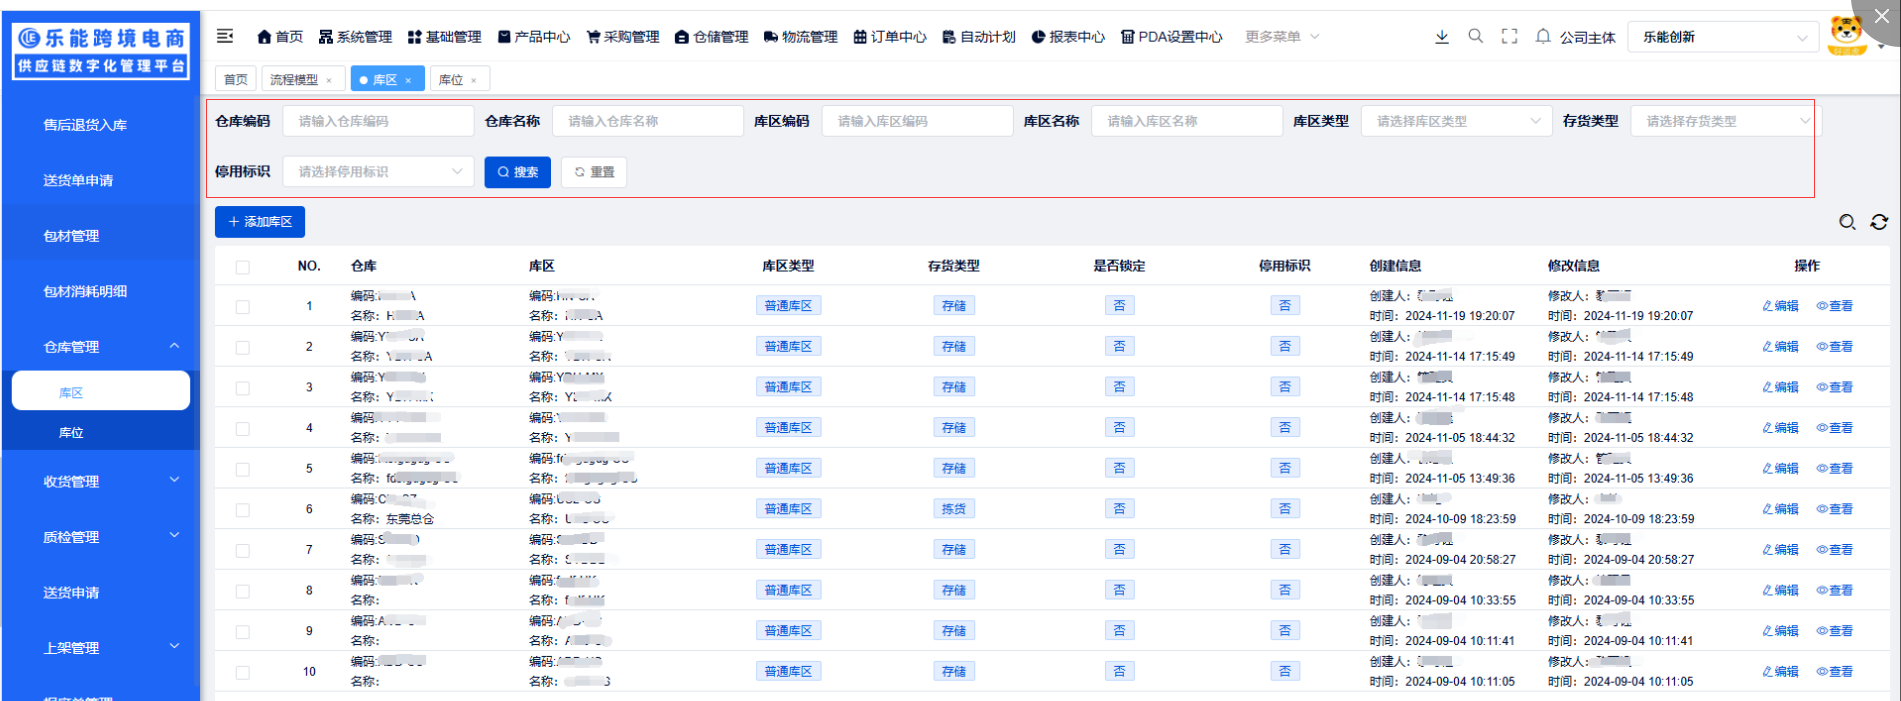1901x701 pixels.
Task: Open 仓储管理 menu
Action: pos(712,37)
